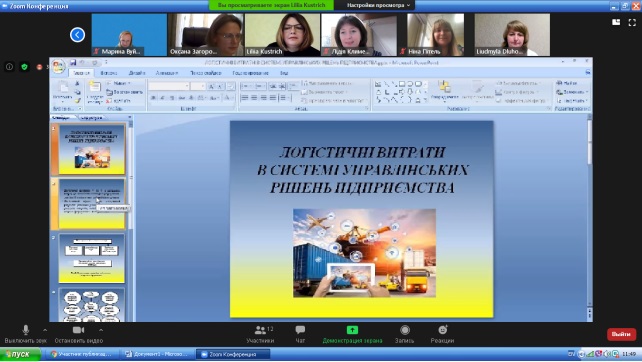Select slide 2 thumbnail in slides pane
Screen dimensions: 642x362
click(x=92, y=204)
